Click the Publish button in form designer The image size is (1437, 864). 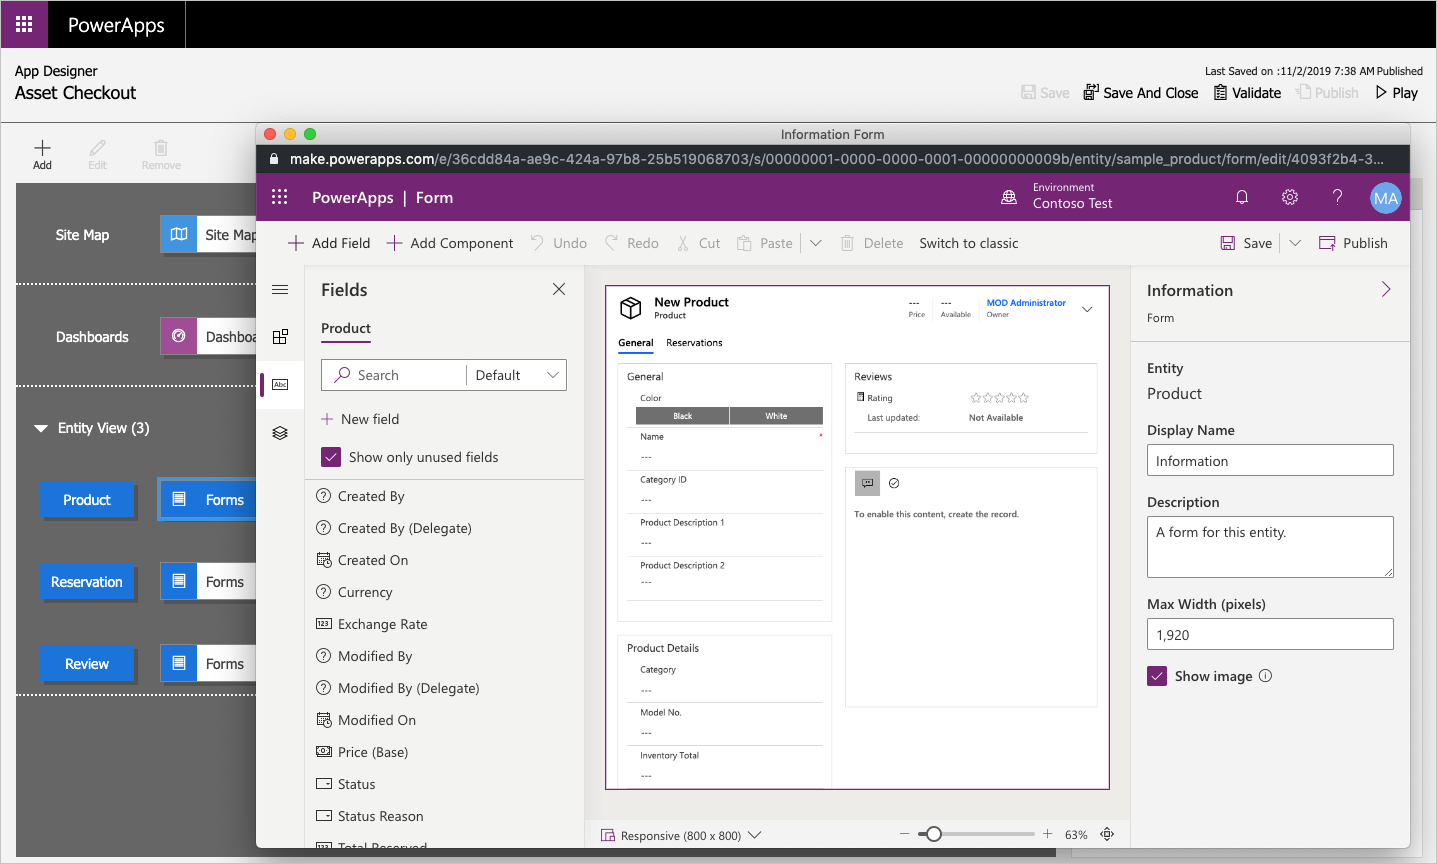click(1353, 243)
